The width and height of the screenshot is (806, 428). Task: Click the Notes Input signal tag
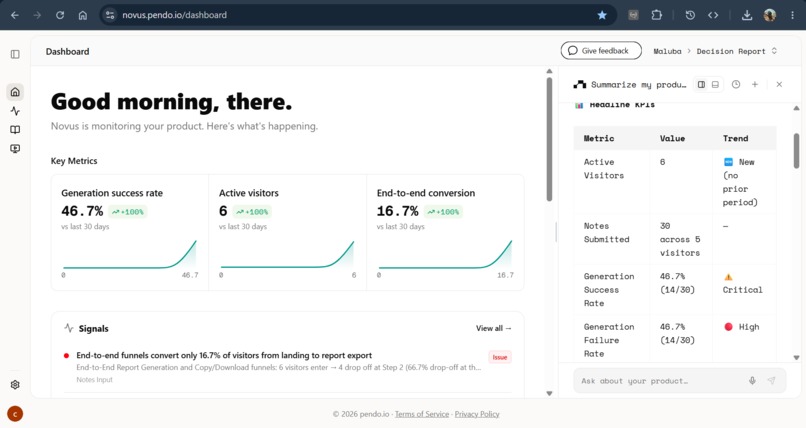[94, 380]
